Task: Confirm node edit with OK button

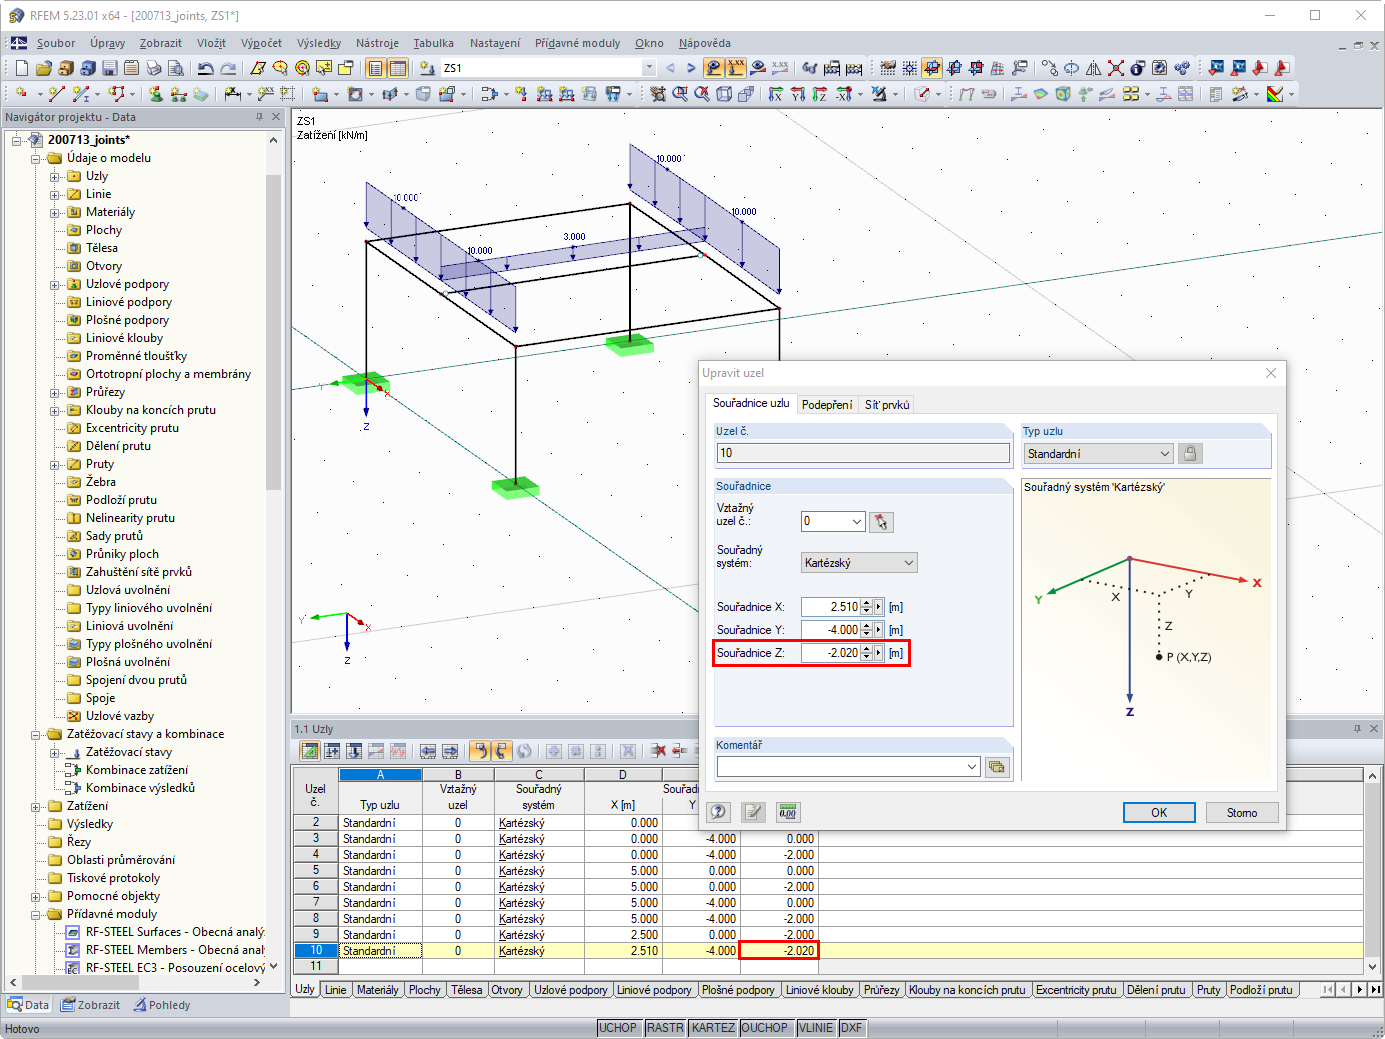Action: pyautogui.click(x=1159, y=813)
